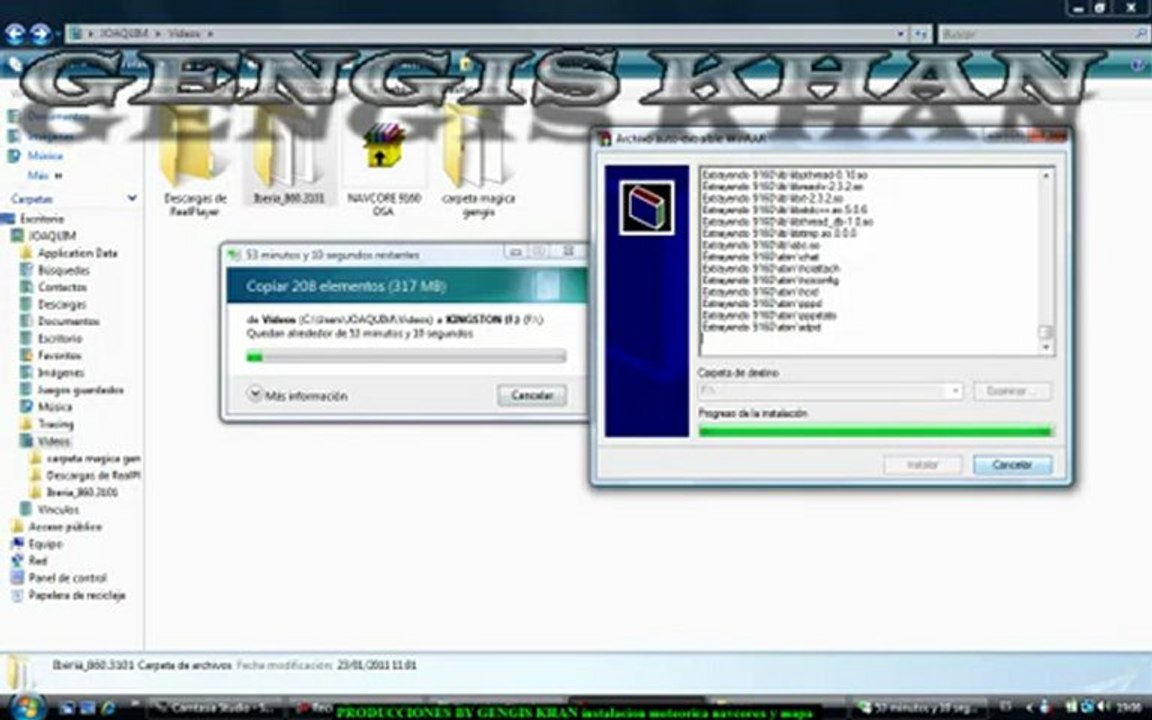Show more favorite links via Más
The height and width of the screenshot is (720, 1152).
tap(44, 176)
